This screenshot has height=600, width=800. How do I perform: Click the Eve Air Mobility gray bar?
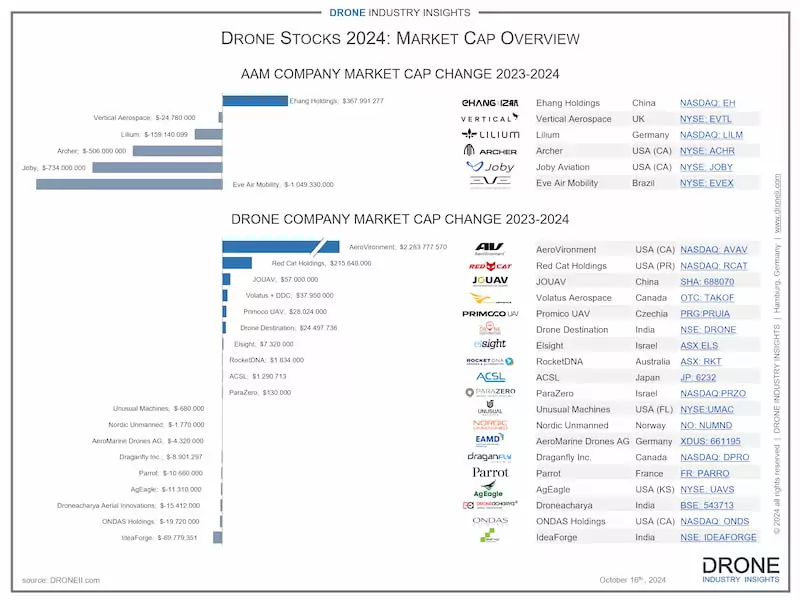129,184
